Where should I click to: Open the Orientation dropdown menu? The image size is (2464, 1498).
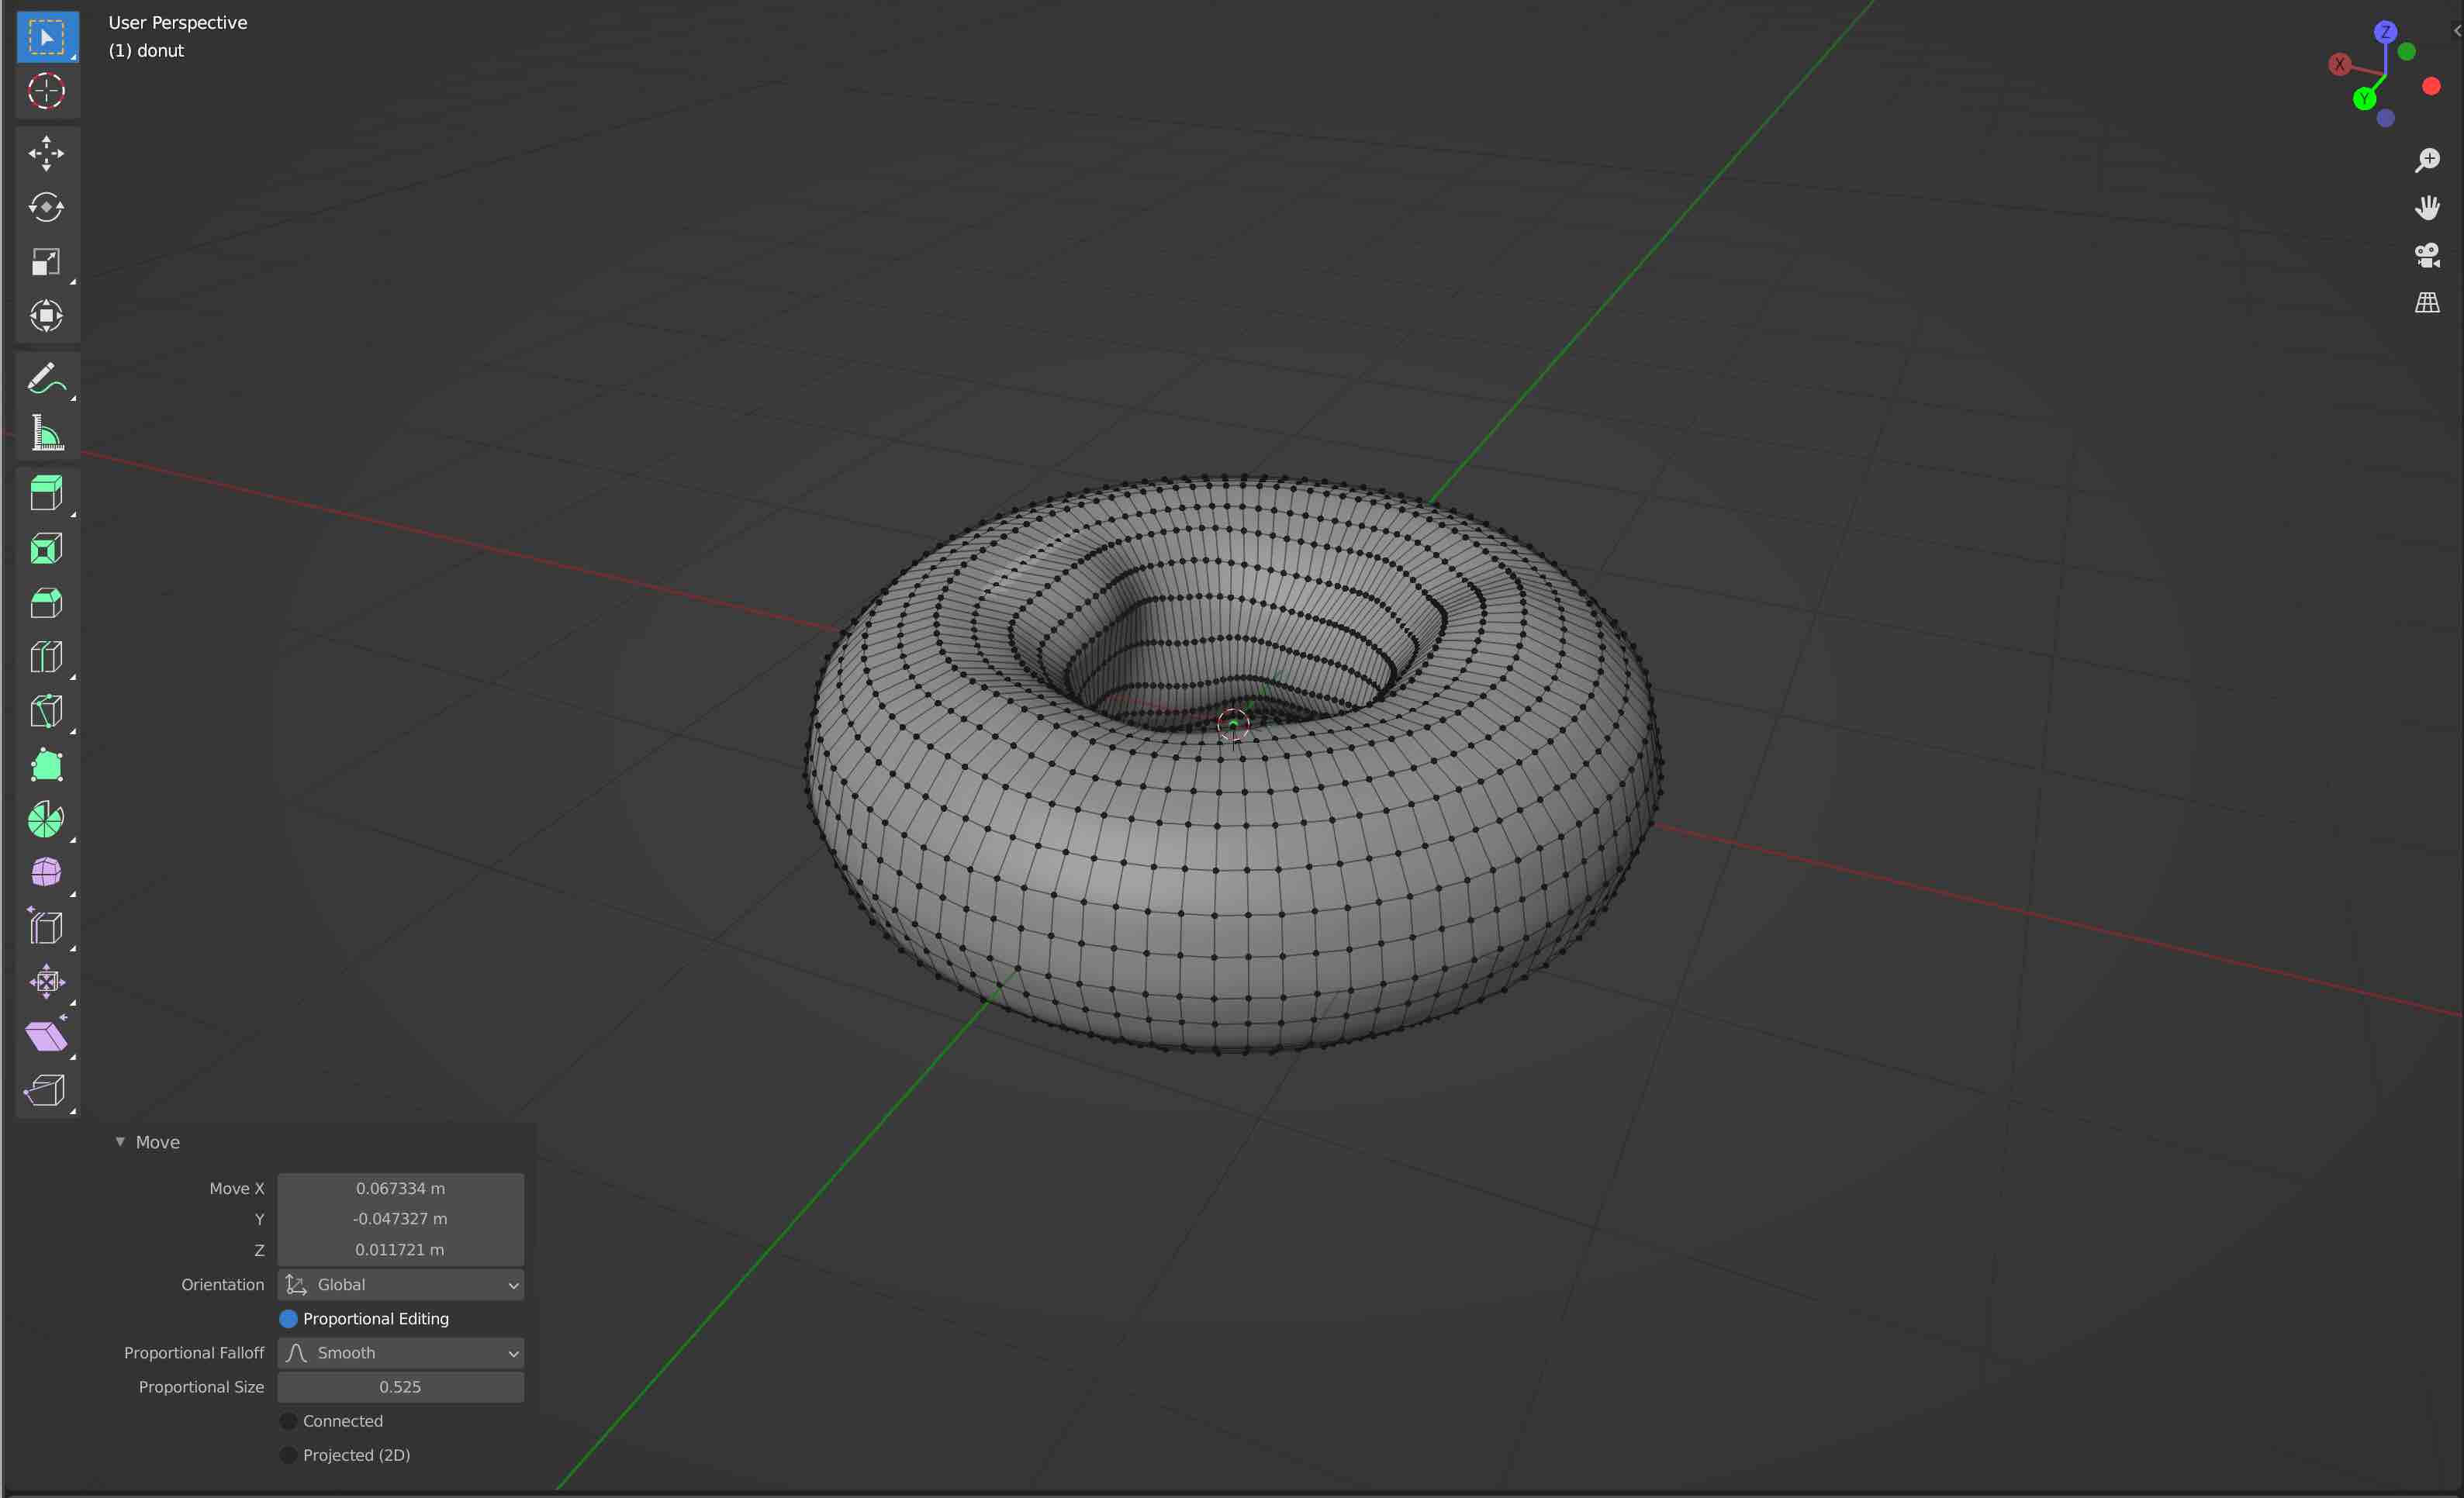401,1283
